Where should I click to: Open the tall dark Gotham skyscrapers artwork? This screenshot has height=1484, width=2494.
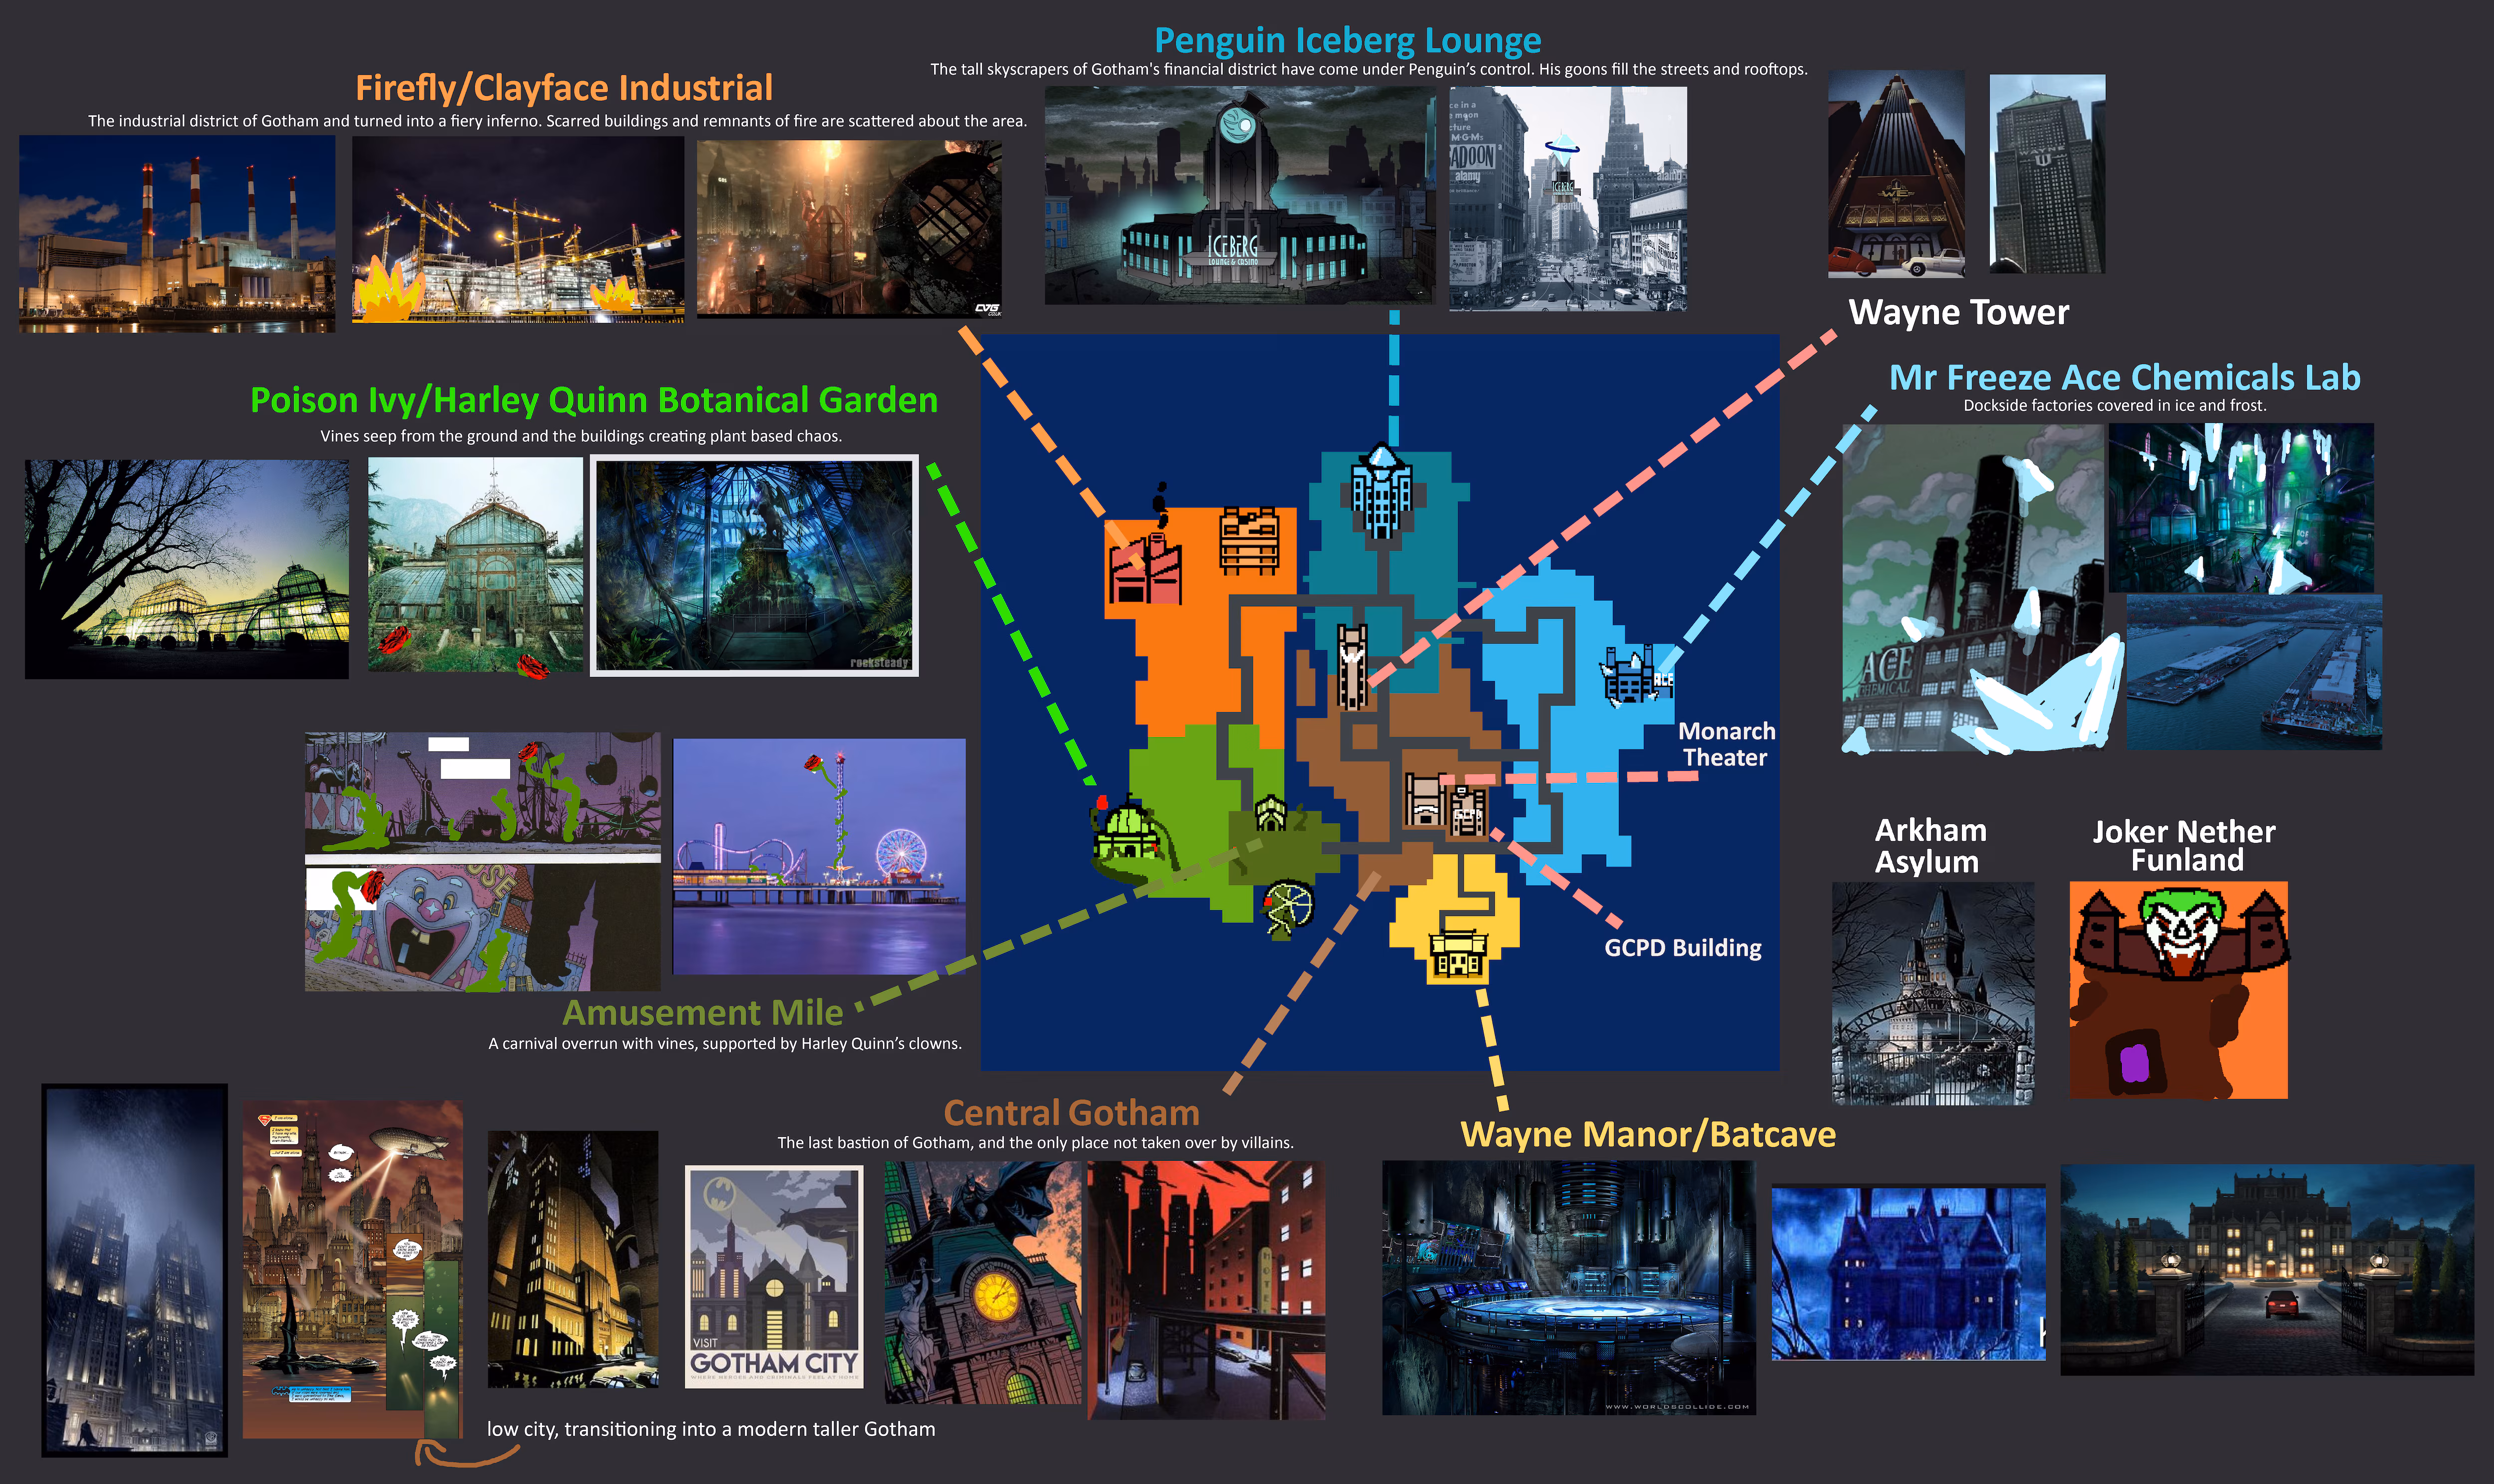(x=135, y=1270)
